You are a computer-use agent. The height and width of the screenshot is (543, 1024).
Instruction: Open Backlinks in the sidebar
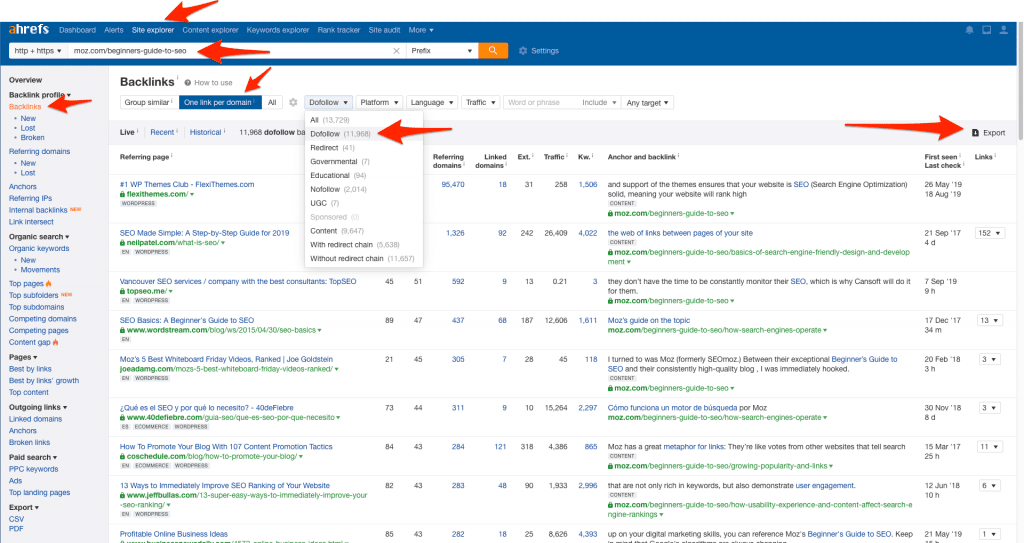pos(25,107)
